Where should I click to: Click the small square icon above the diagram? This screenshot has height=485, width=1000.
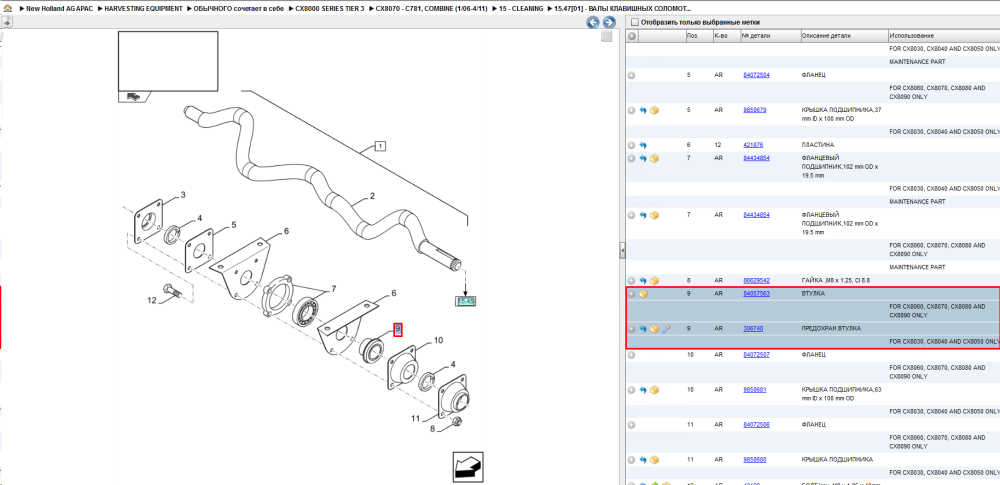tap(607, 37)
